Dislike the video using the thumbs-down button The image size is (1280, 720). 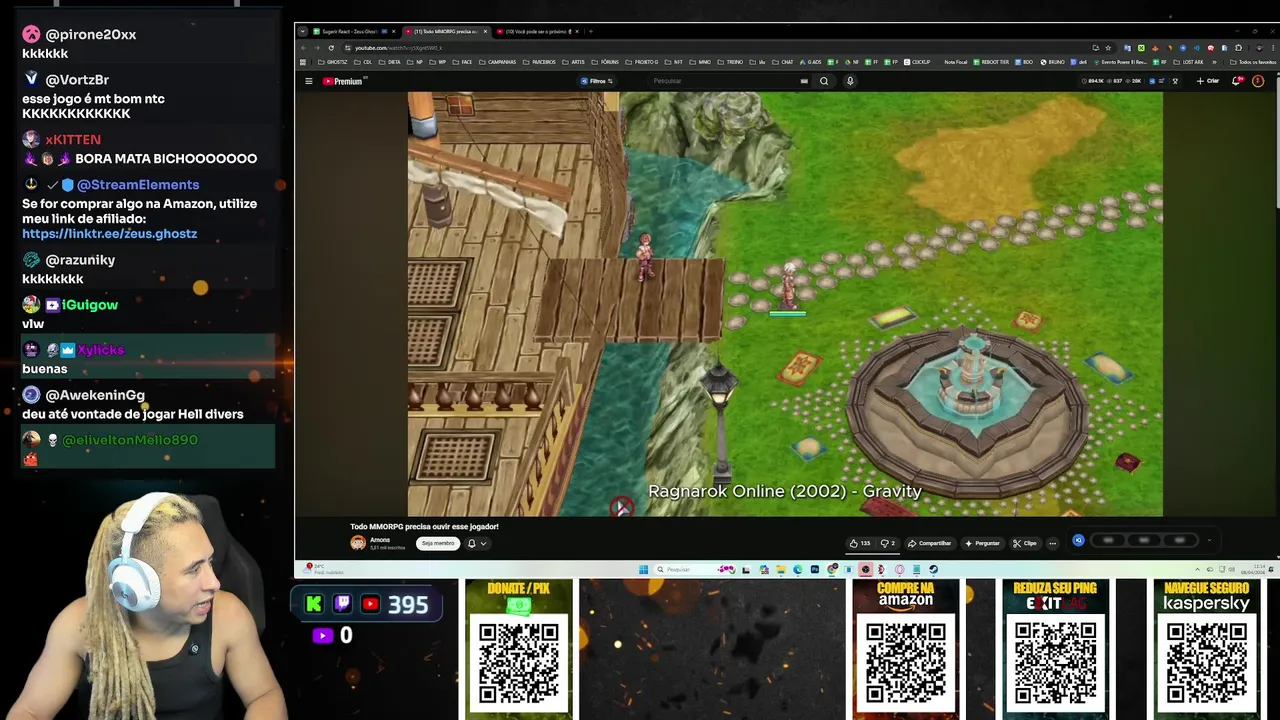pos(886,543)
